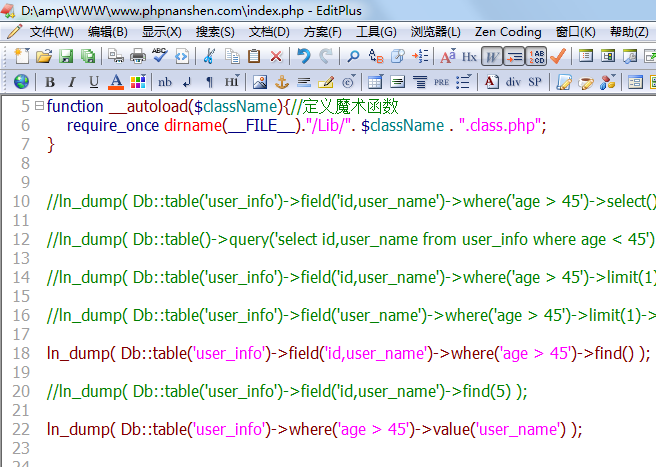Open the special character © dropdown
The height and width of the screenshot is (467, 656).
[348, 82]
